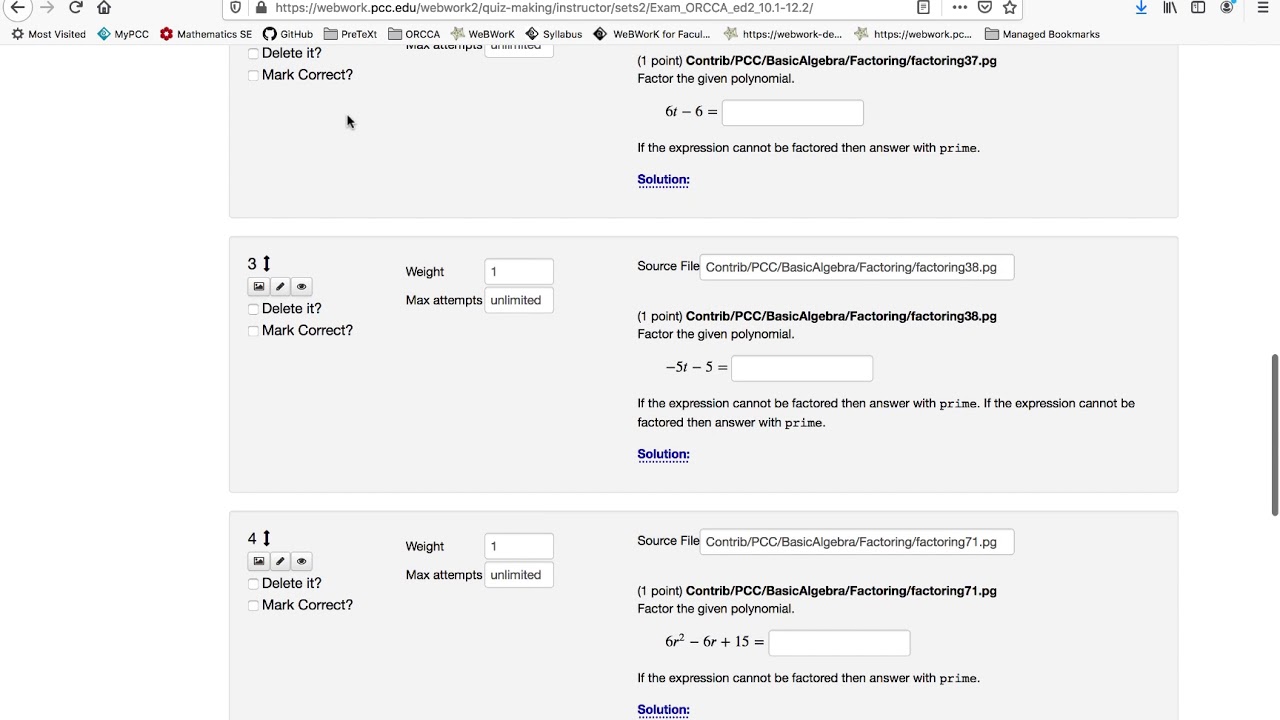The image size is (1280, 720).
Task: Save page to Pocket icon
Action: [985, 8]
